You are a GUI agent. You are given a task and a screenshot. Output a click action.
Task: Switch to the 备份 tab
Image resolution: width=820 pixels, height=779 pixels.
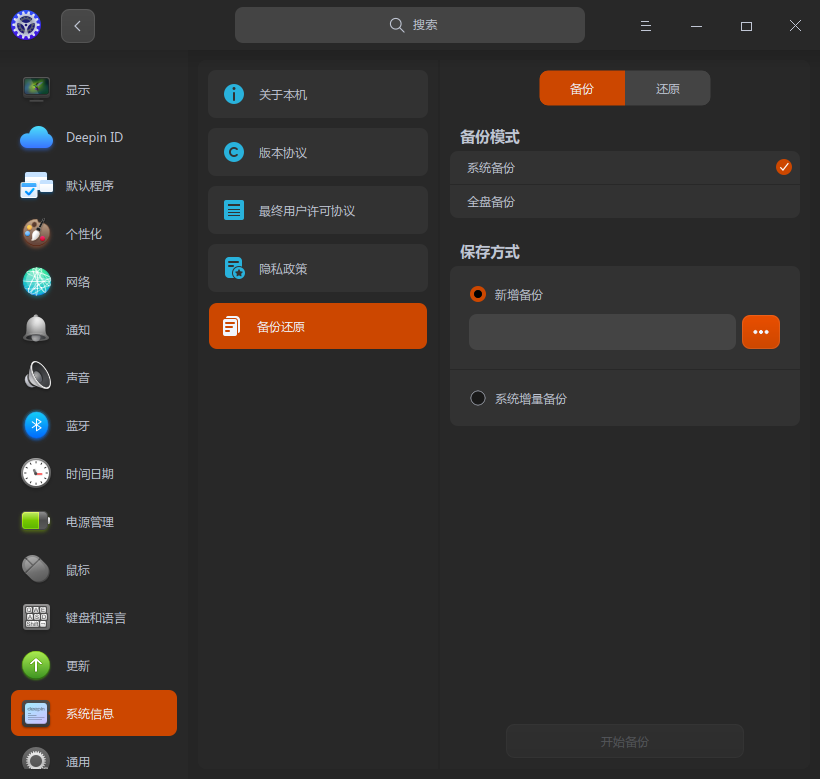[582, 88]
